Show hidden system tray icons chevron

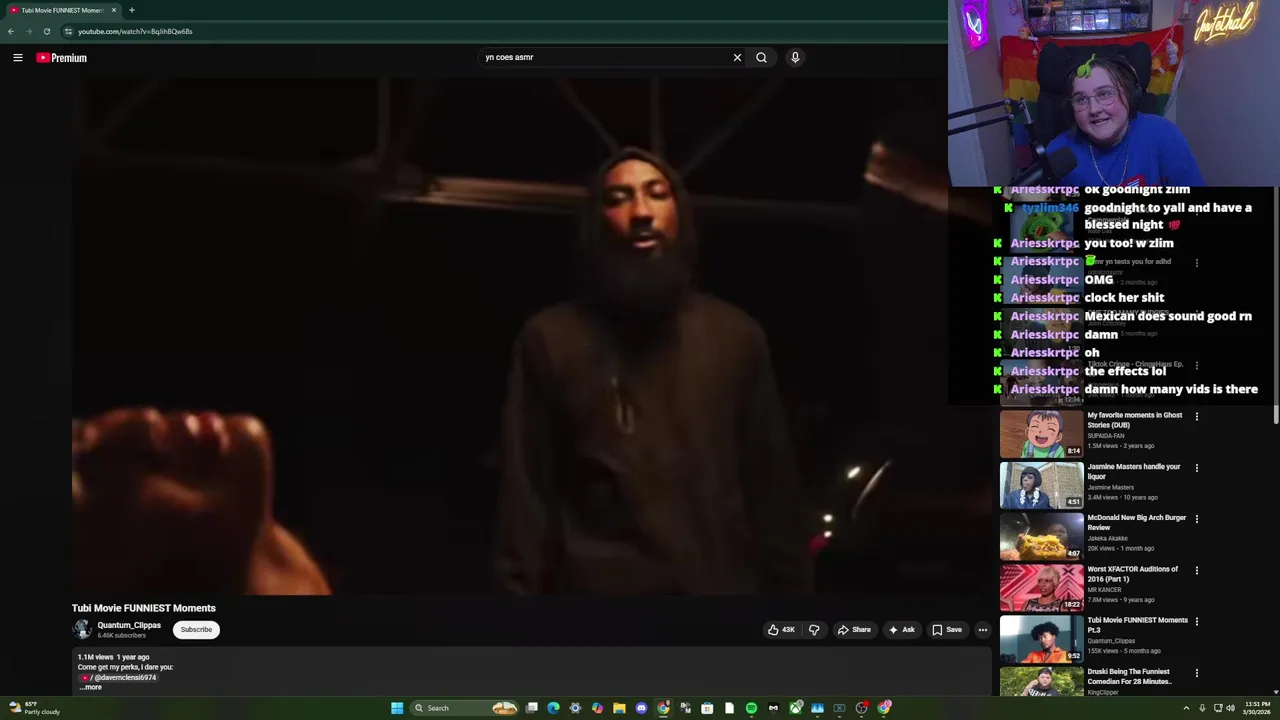click(1187, 708)
